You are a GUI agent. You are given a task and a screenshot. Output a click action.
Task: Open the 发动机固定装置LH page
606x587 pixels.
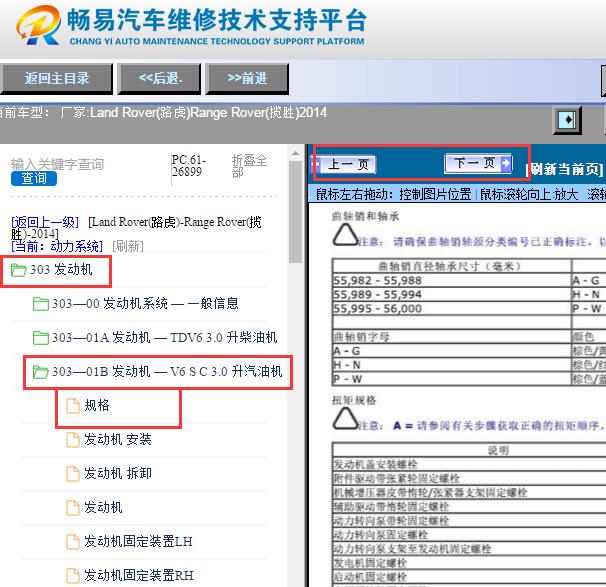[x=138, y=542]
